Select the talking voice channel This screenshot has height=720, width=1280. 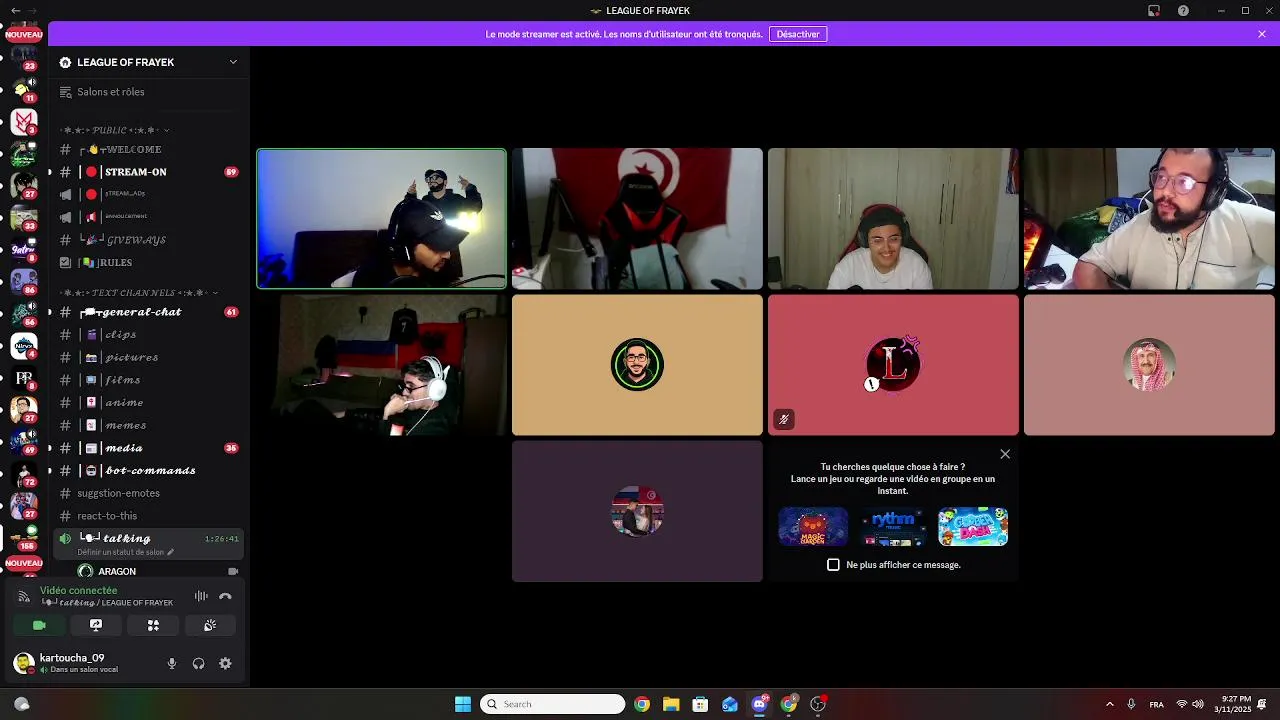[150, 543]
